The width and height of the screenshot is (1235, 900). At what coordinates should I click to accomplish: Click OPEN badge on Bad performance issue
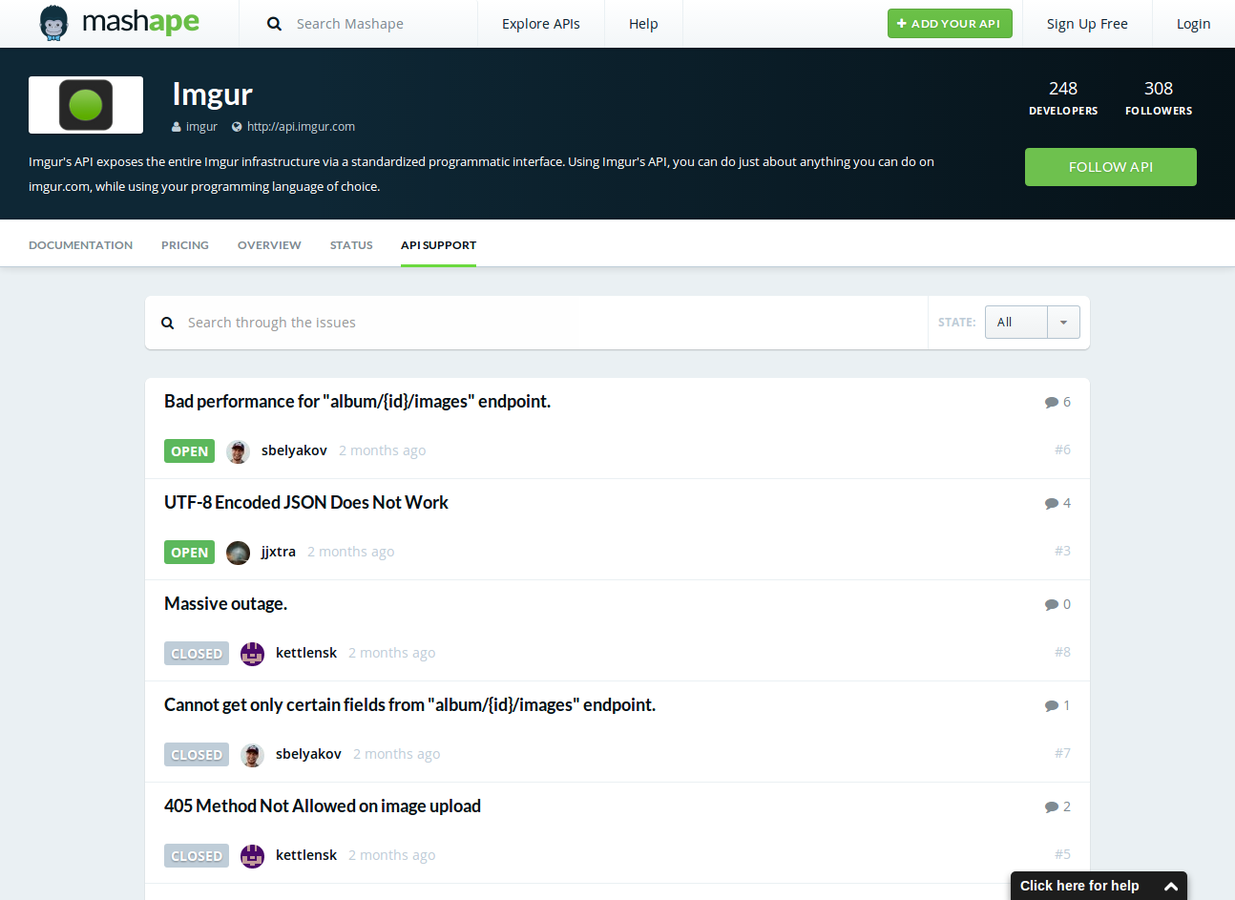[x=189, y=451]
